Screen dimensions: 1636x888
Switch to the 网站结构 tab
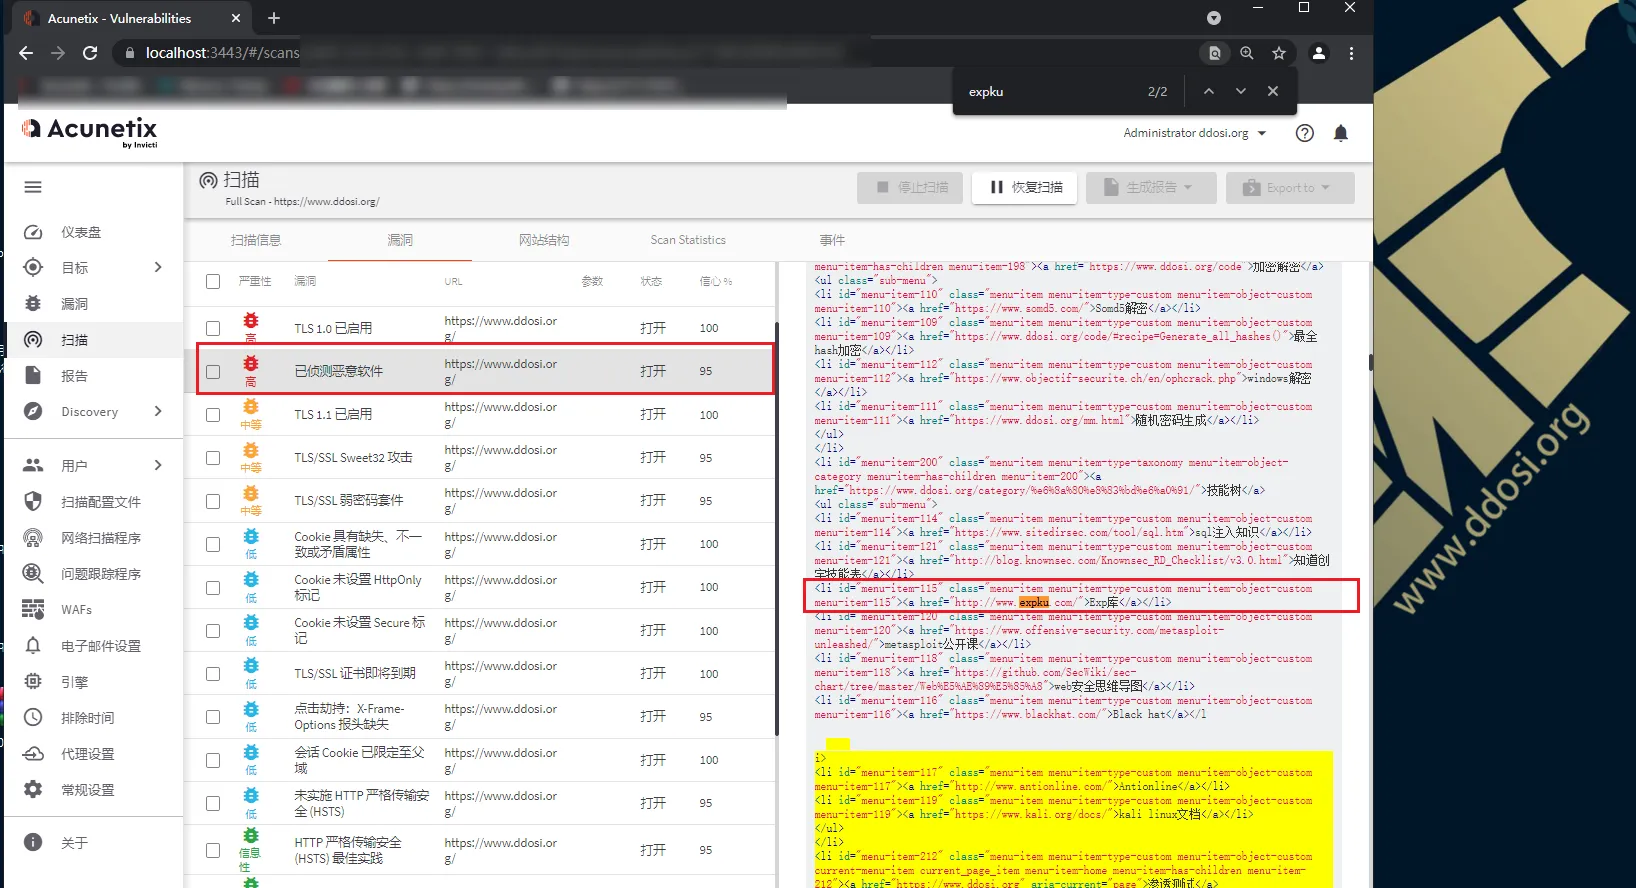pos(544,240)
